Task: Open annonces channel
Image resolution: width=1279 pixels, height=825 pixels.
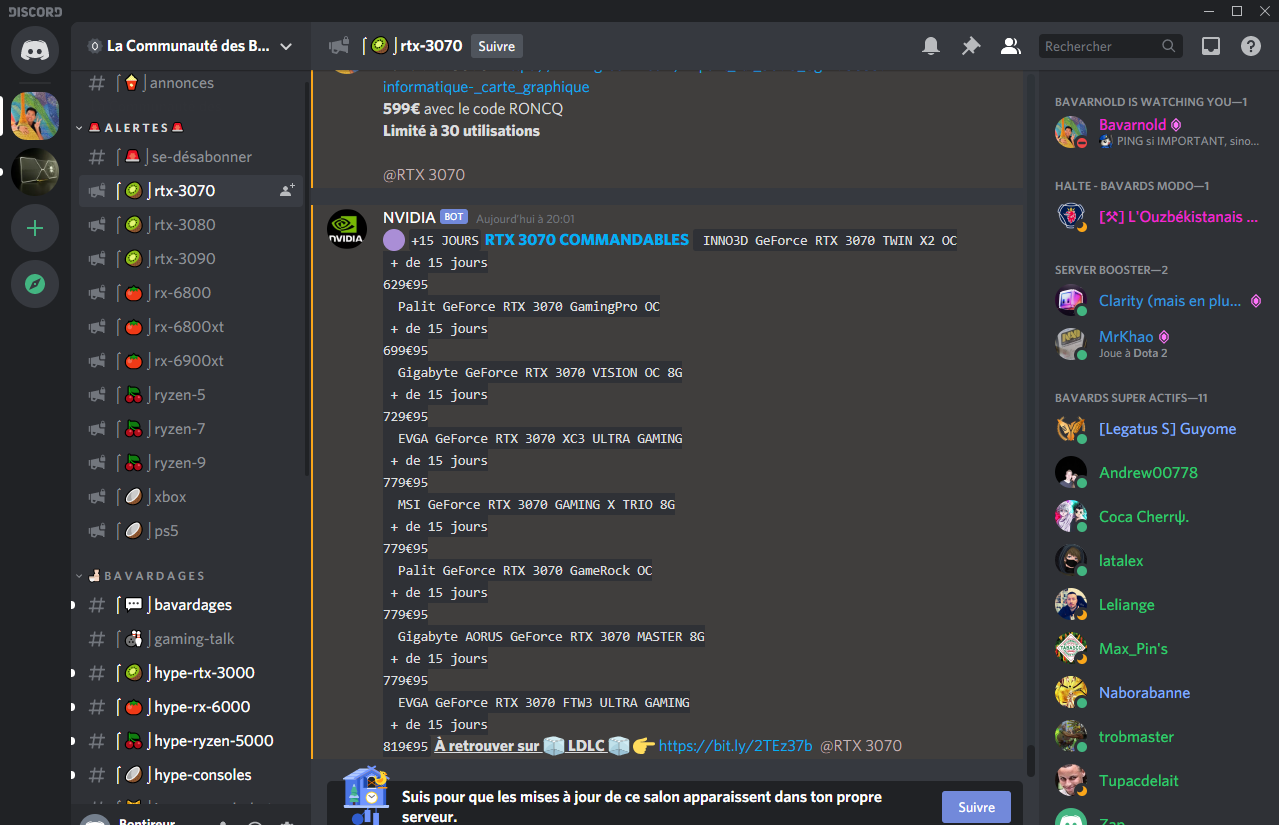Action: tap(190, 83)
